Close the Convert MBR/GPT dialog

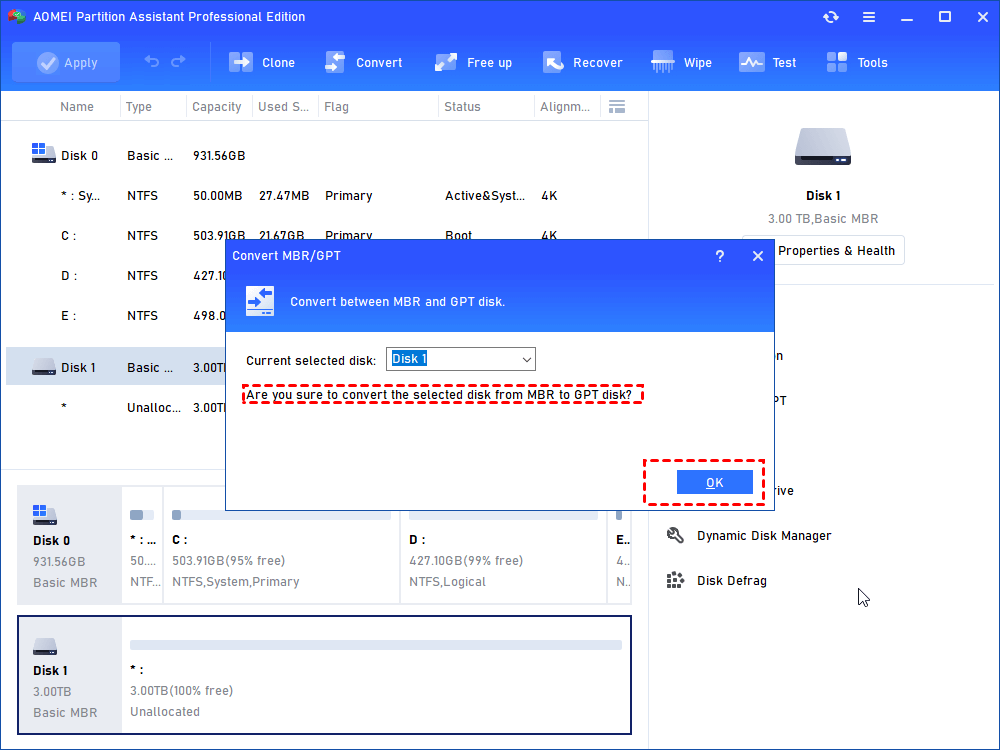pos(758,256)
